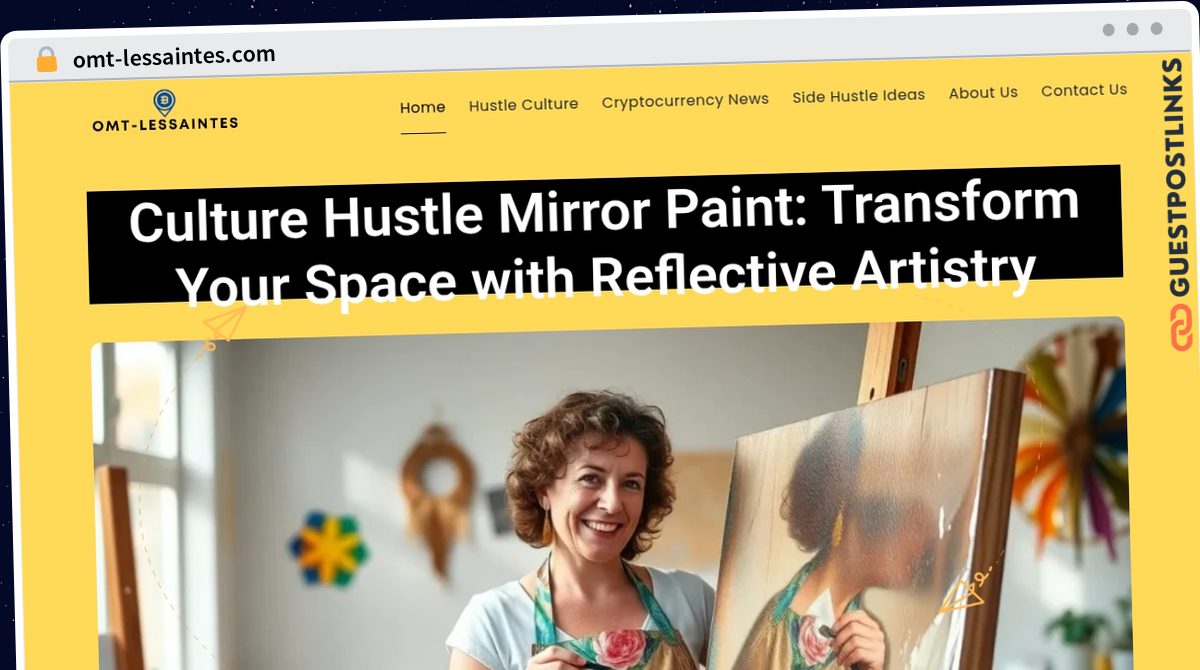The image size is (1200, 670).
Task: Open Side Hustle Ideas page
Action: 858,96
